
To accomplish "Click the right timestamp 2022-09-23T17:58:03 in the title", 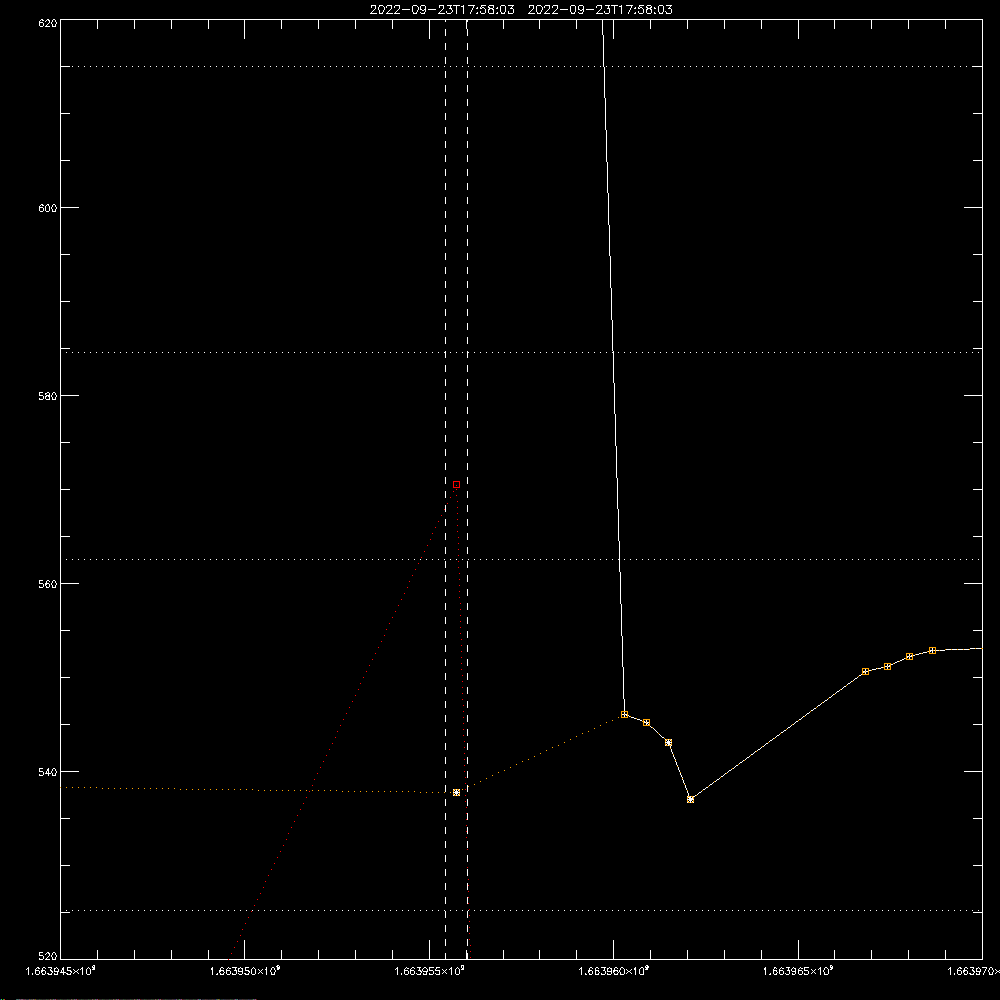I will (600, 10).
